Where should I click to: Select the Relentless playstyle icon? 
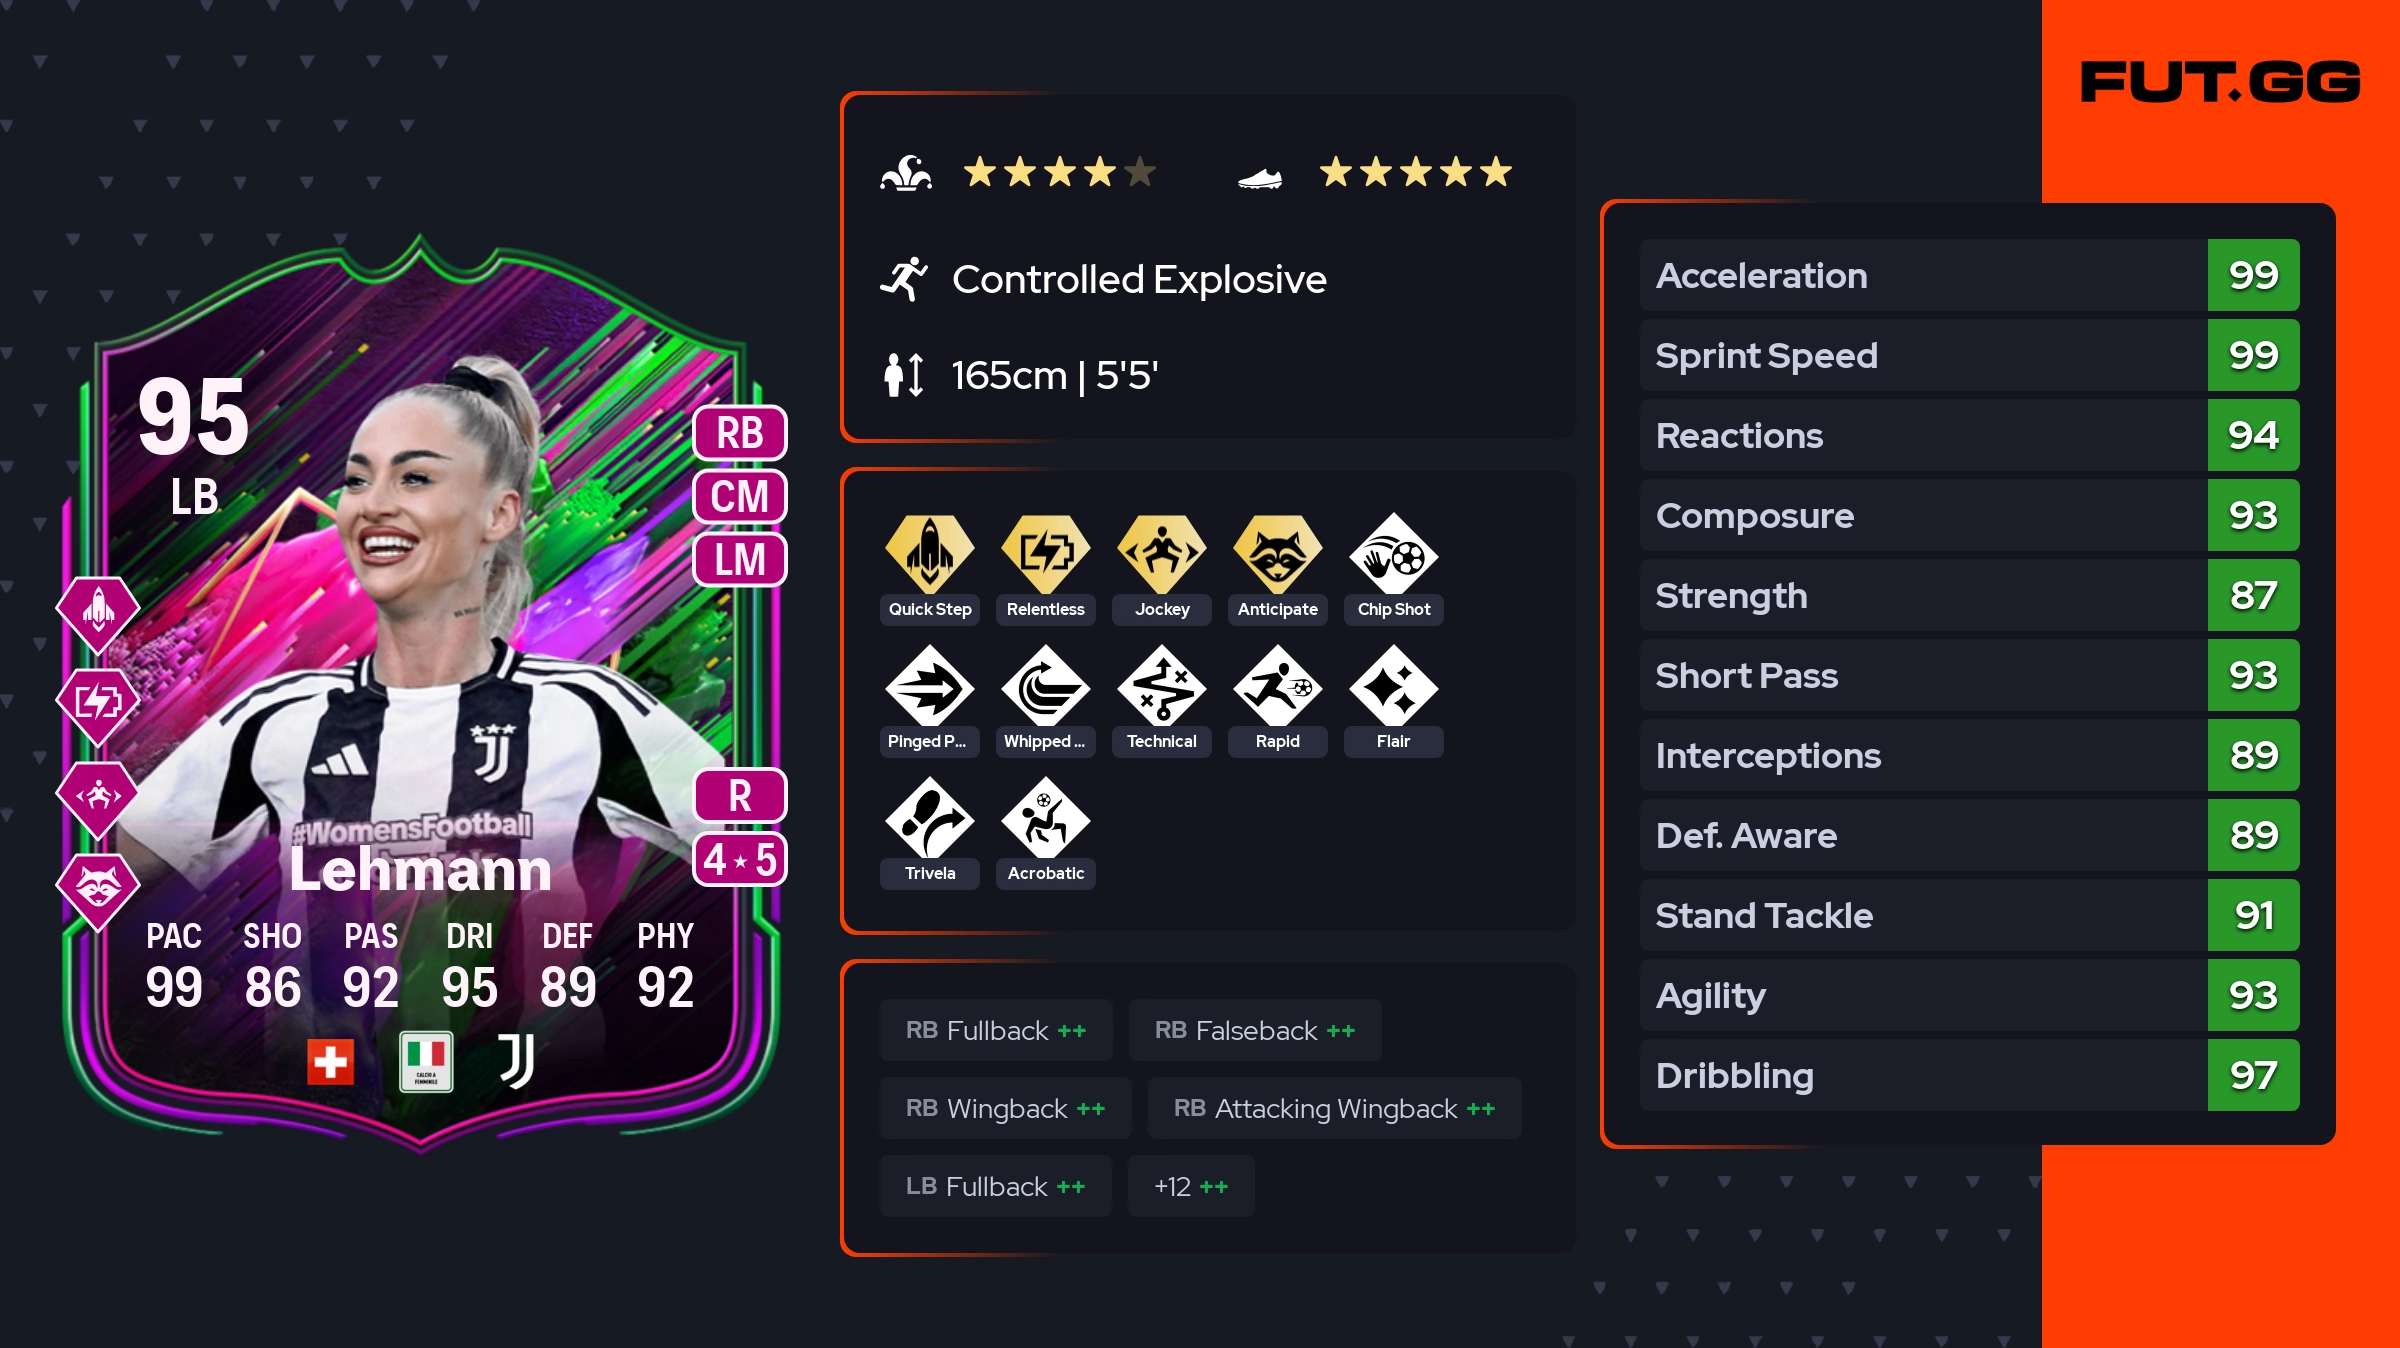tap(1046, 554)
